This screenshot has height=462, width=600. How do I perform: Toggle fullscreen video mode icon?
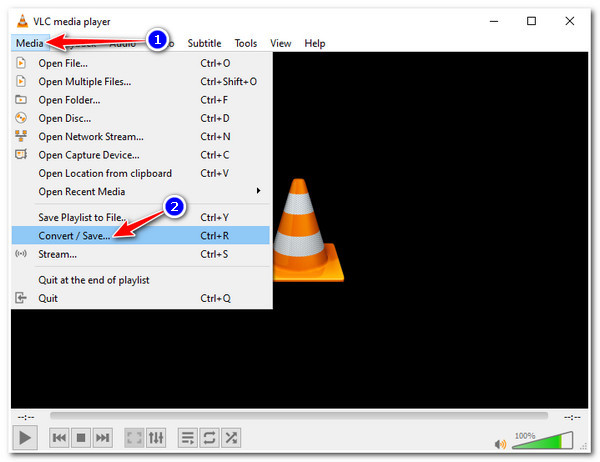pos(134,438)
